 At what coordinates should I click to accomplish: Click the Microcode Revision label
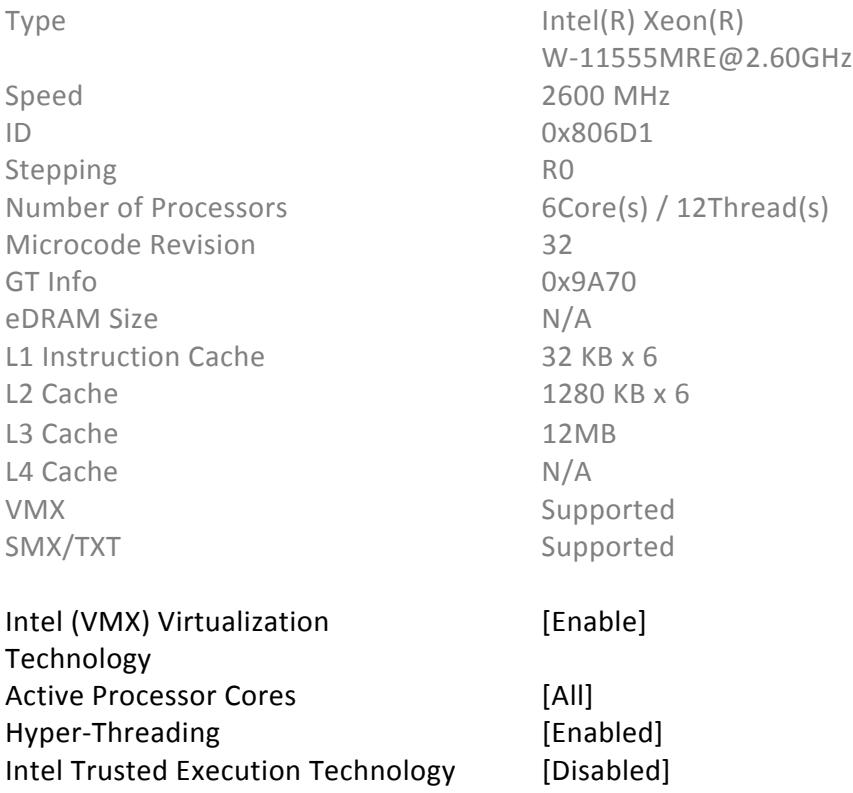point(131,245)
